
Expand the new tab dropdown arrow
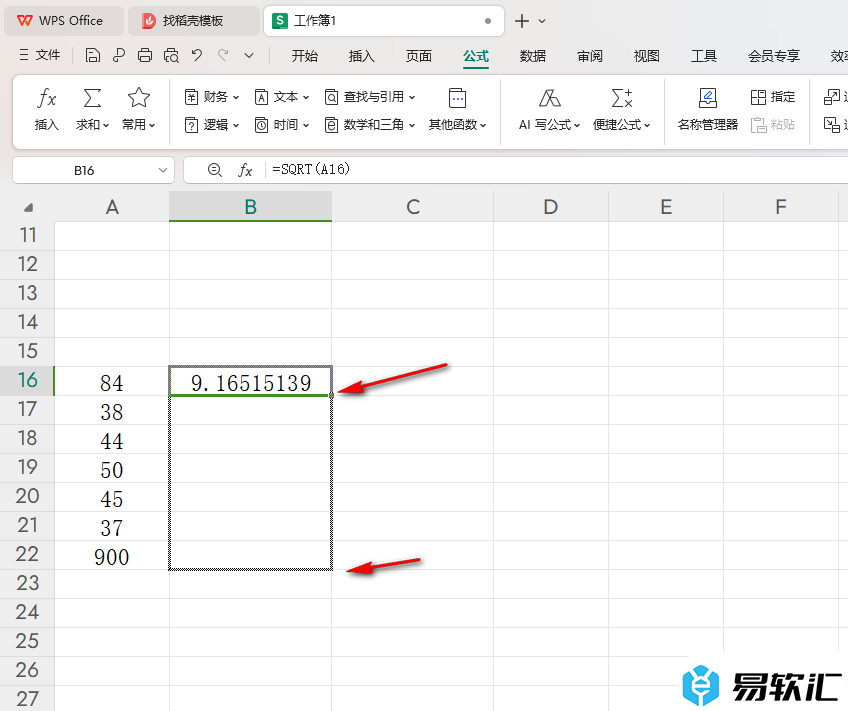point(542,21)
